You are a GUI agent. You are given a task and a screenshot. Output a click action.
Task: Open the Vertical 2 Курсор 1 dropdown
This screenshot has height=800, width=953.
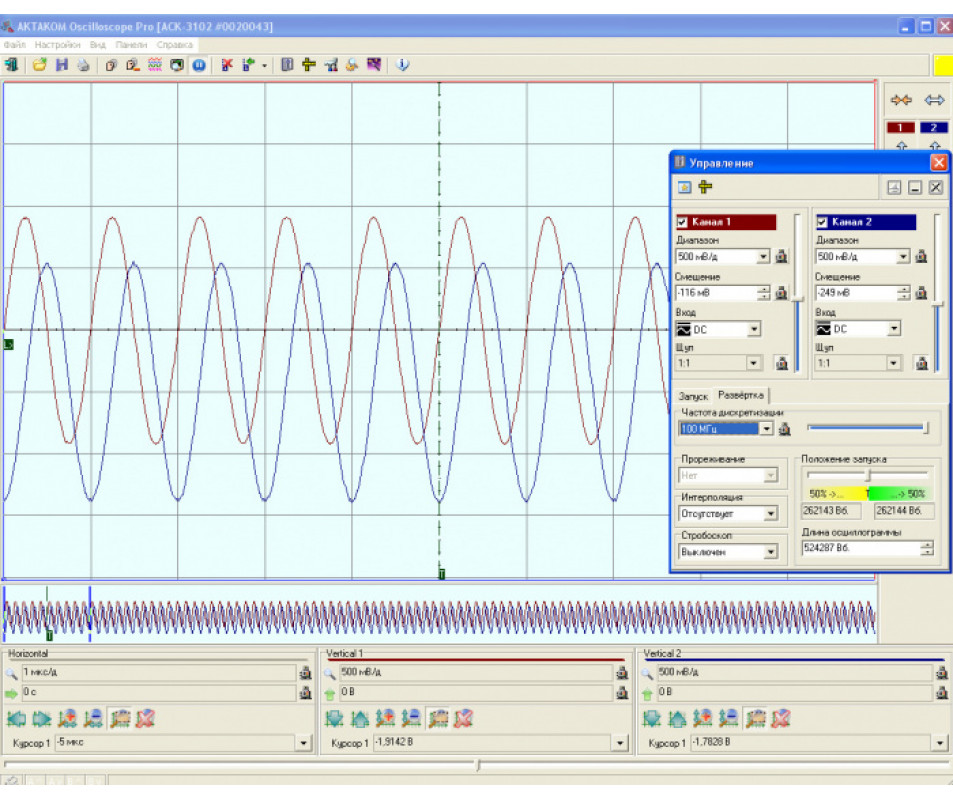(x=939, y=743)
